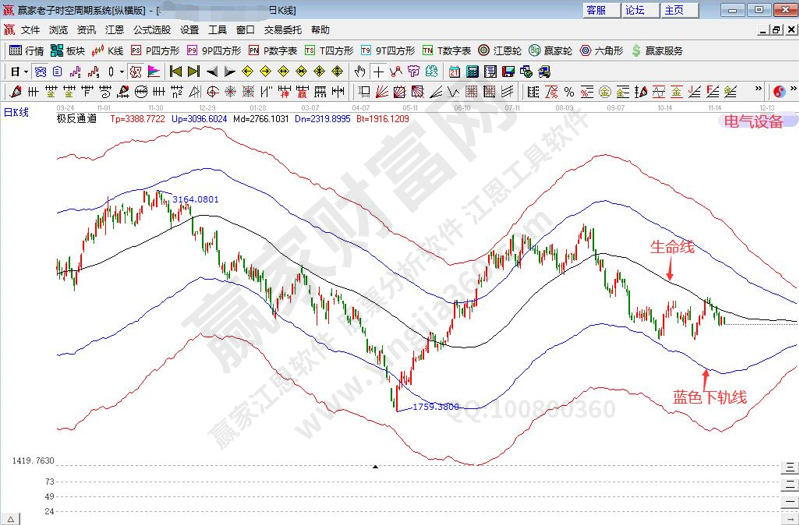Click the 日K线 period label above the chart

[16, 112]
